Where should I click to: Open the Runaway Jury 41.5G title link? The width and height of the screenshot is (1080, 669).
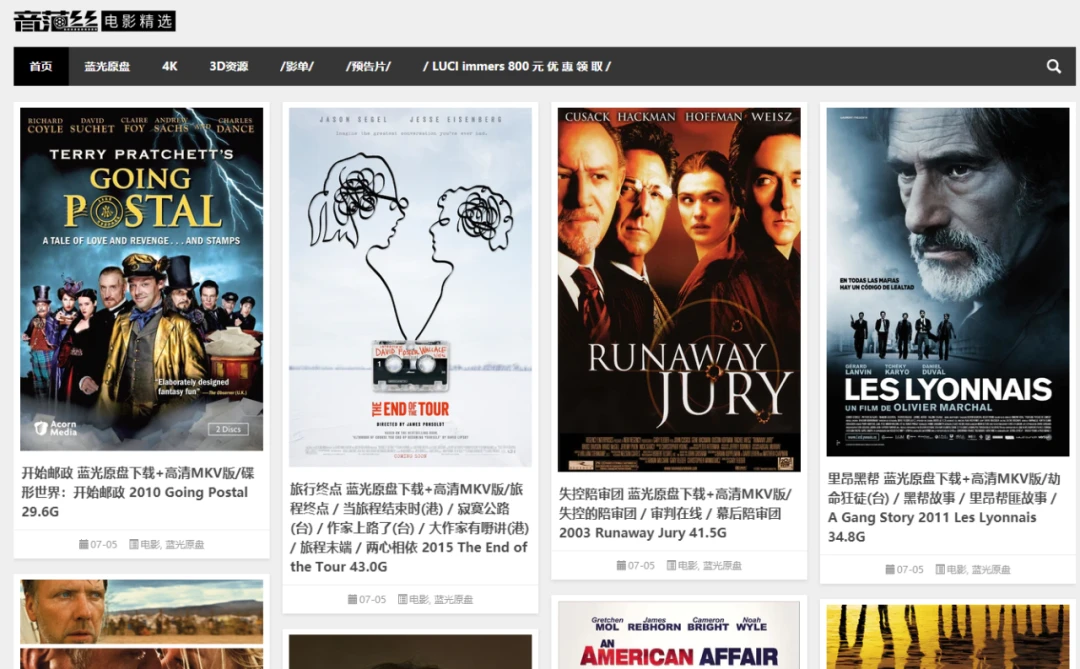pos(675,513)
